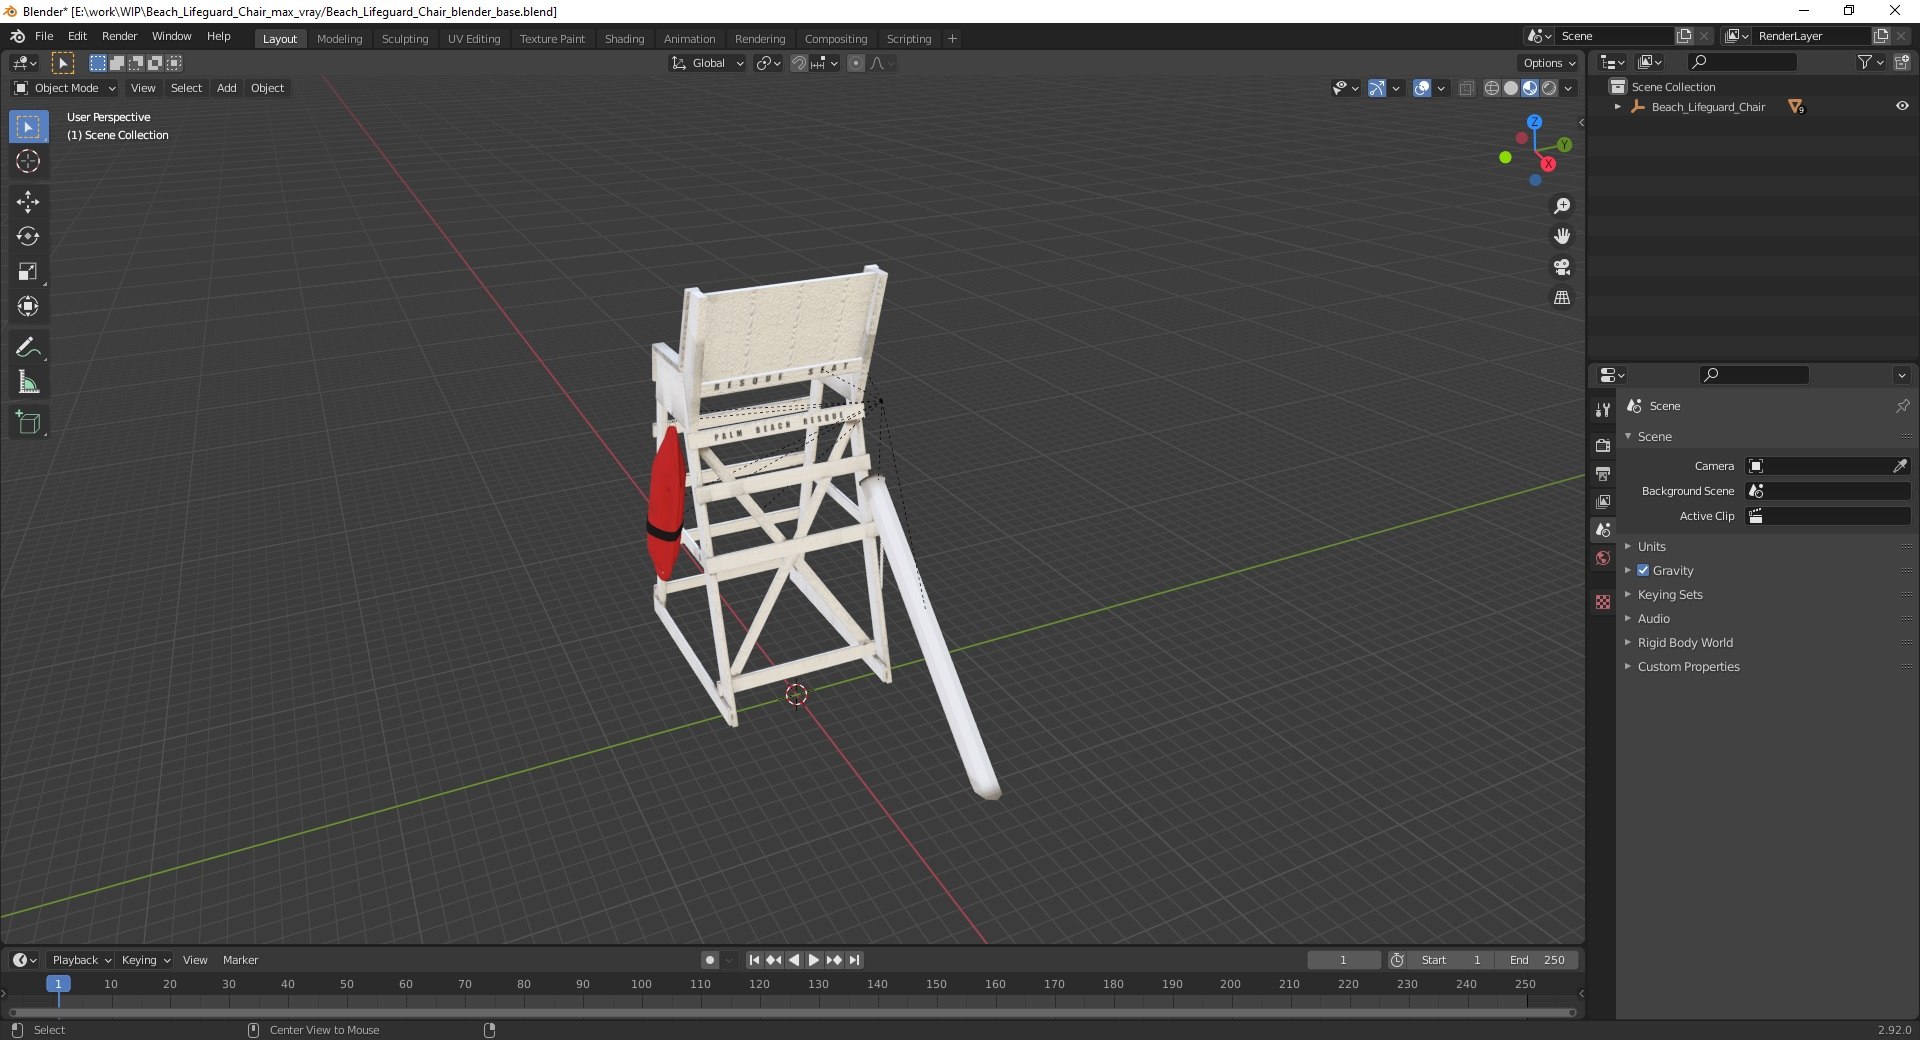The height and width of the screenshot is (1040, 1920).
Task: Switch to the Modeling workspace tab
Action: pyautogui.click(x=339, y=39)
